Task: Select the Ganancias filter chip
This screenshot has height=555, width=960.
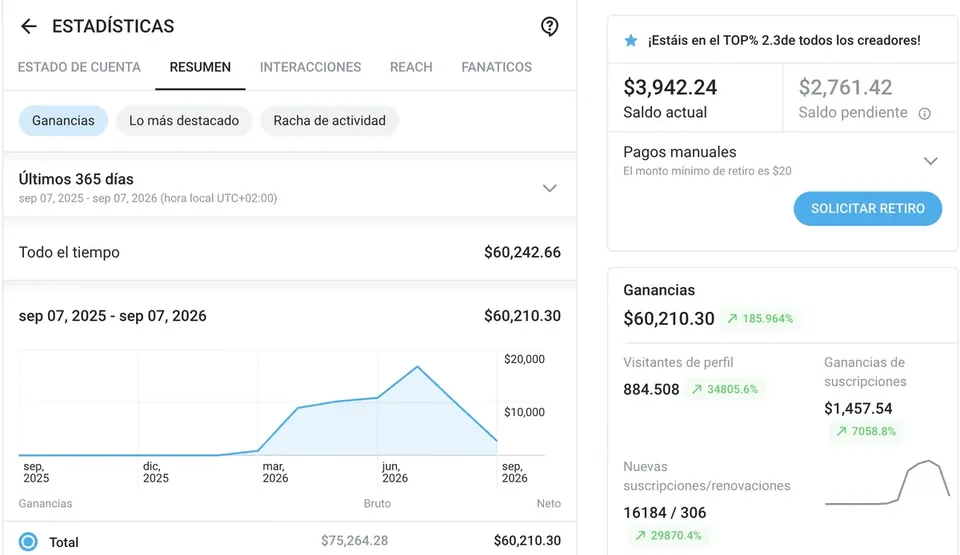Action: [63, 121]
